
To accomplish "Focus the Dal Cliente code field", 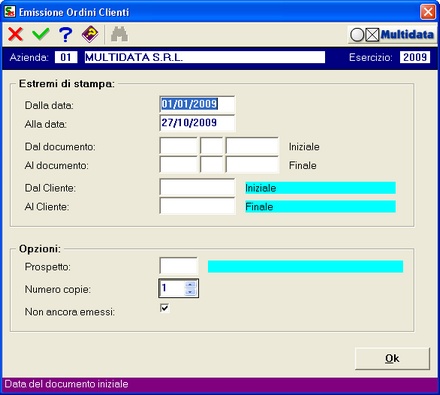I will pyautogui.click(x=197, y=187).
